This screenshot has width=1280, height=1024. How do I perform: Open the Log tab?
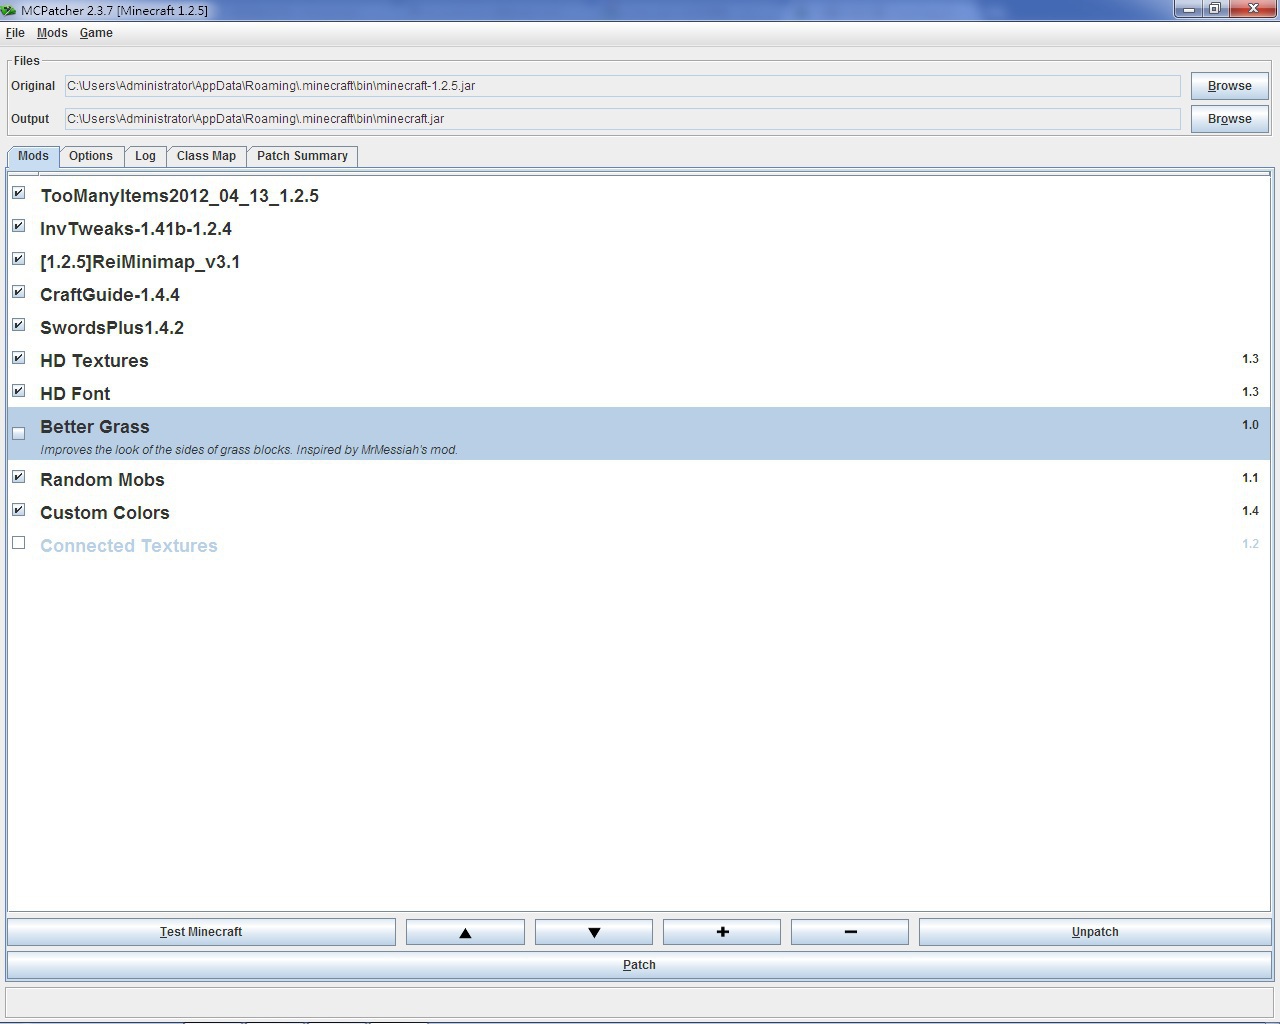tap(145, 156)
